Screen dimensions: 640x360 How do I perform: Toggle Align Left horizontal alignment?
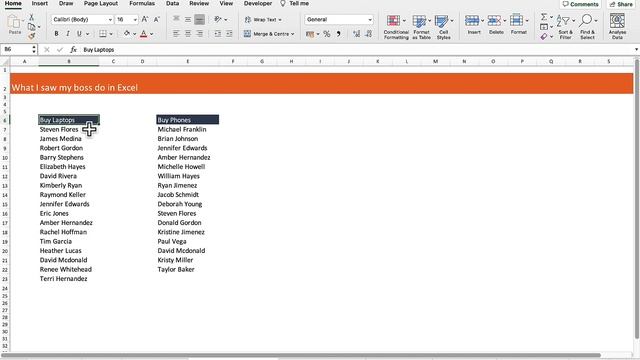(176, 33)
